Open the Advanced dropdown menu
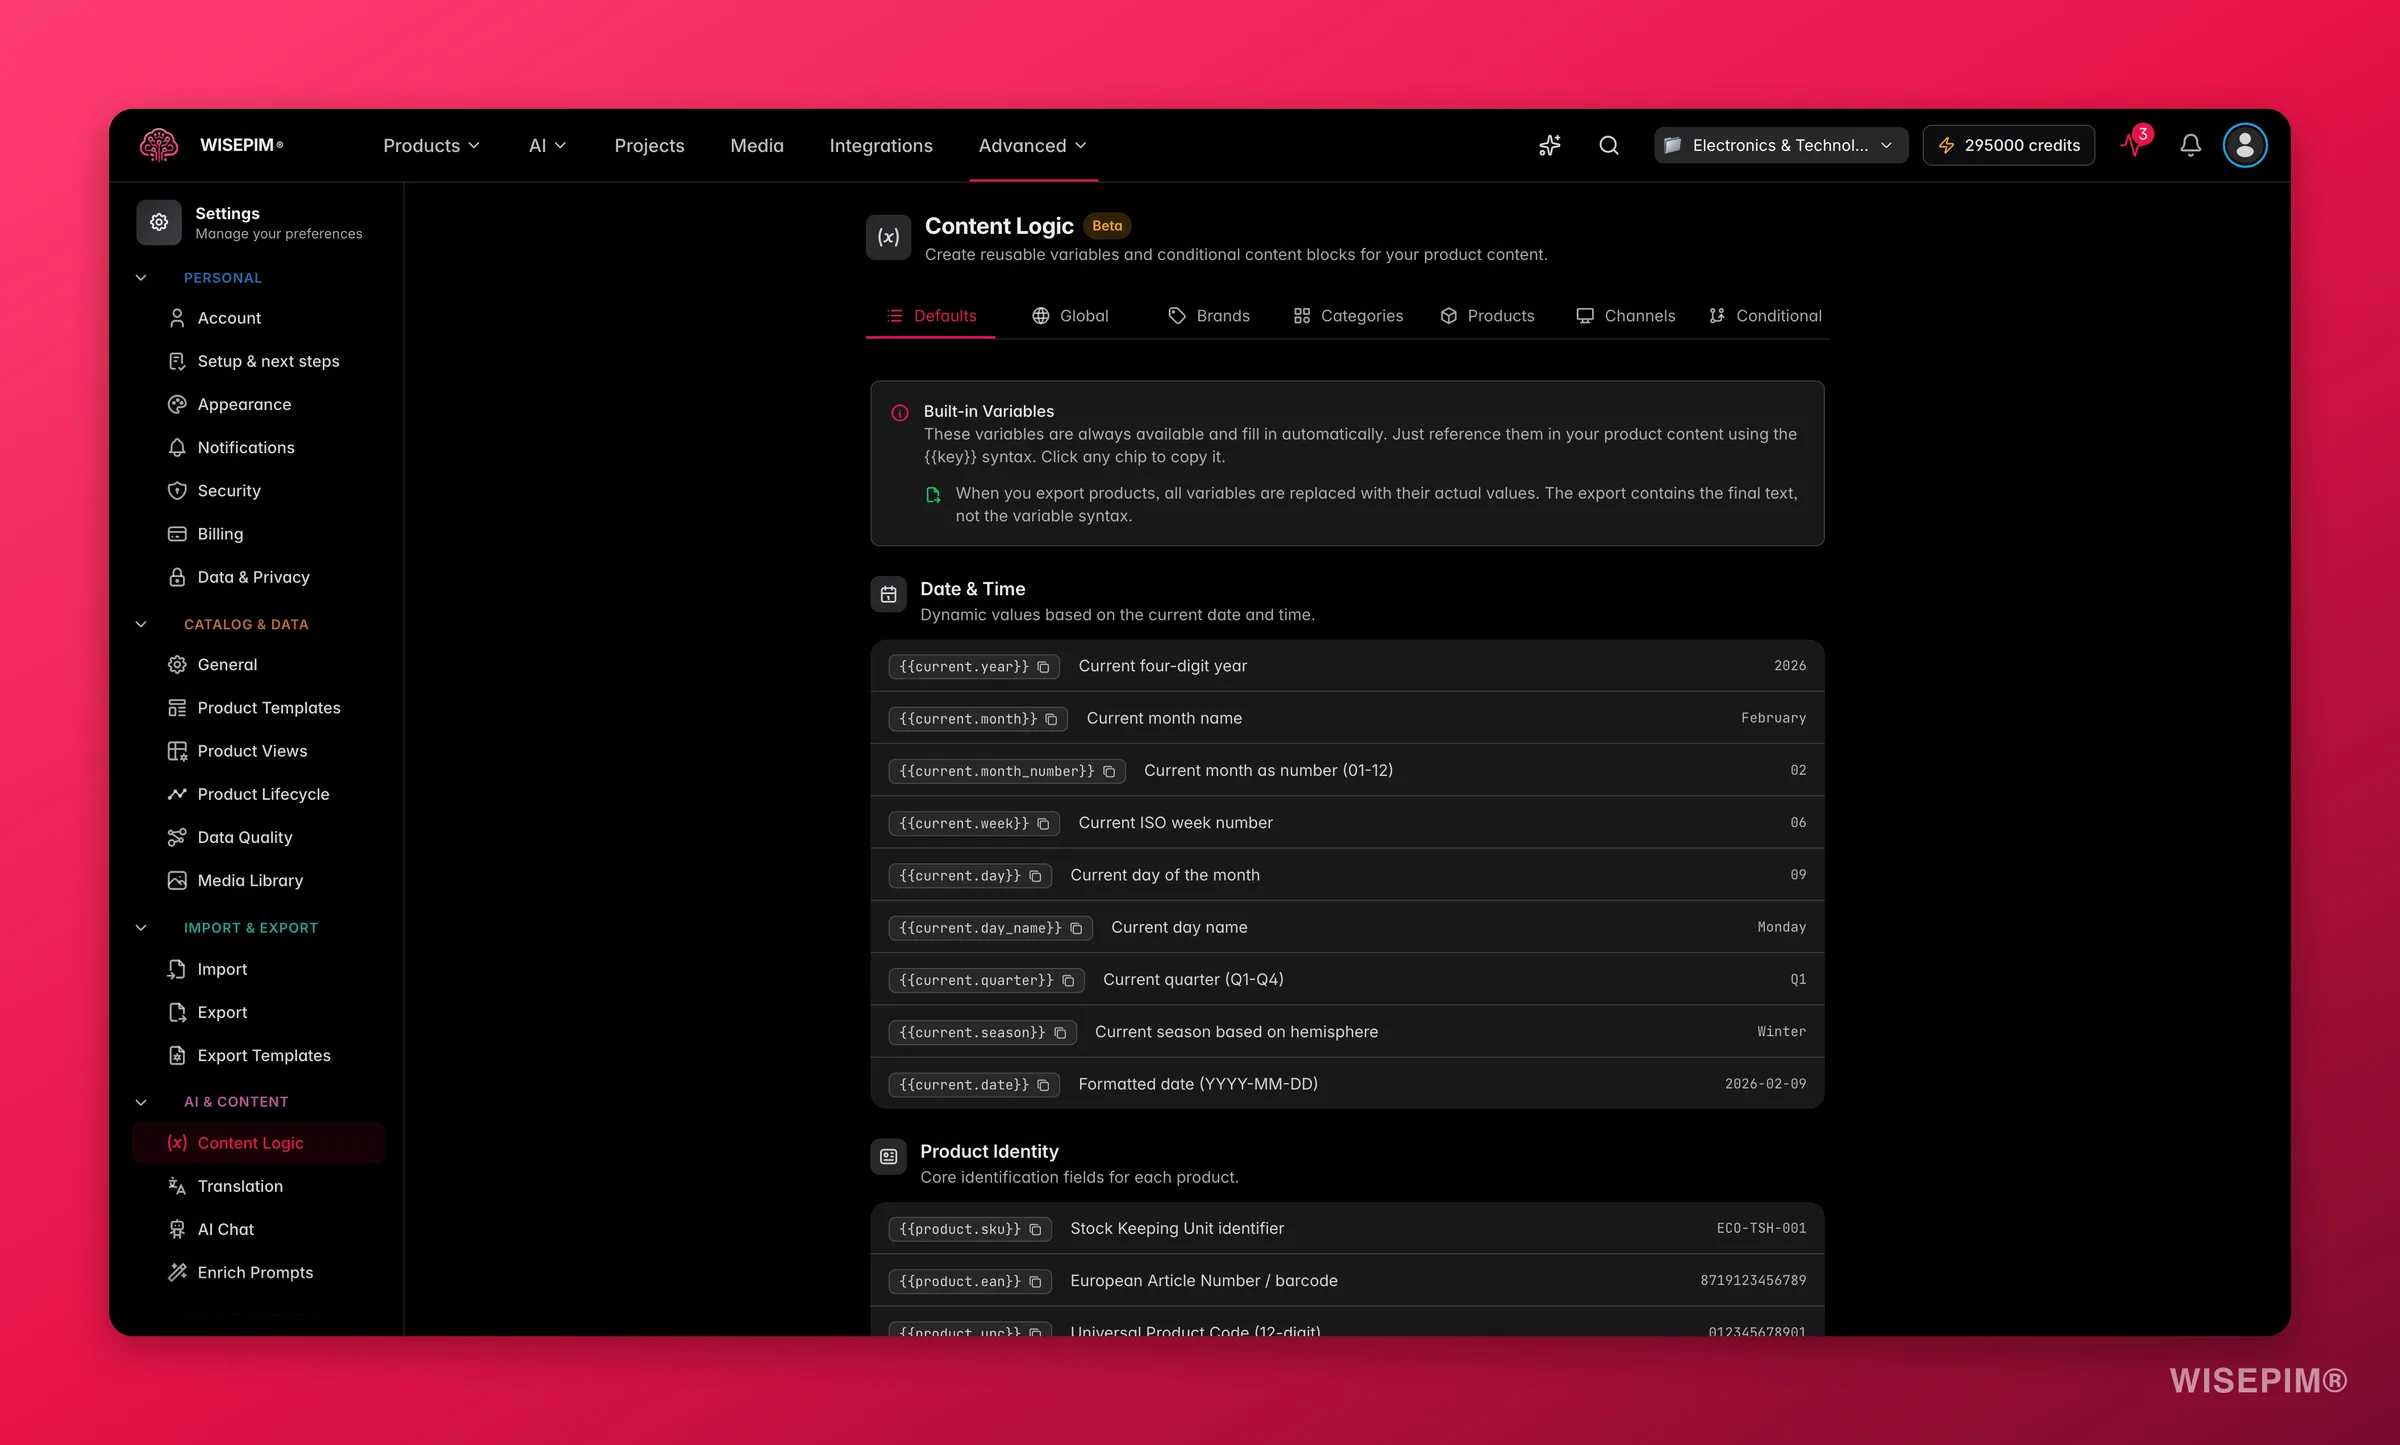 (x=1033, y=145)
